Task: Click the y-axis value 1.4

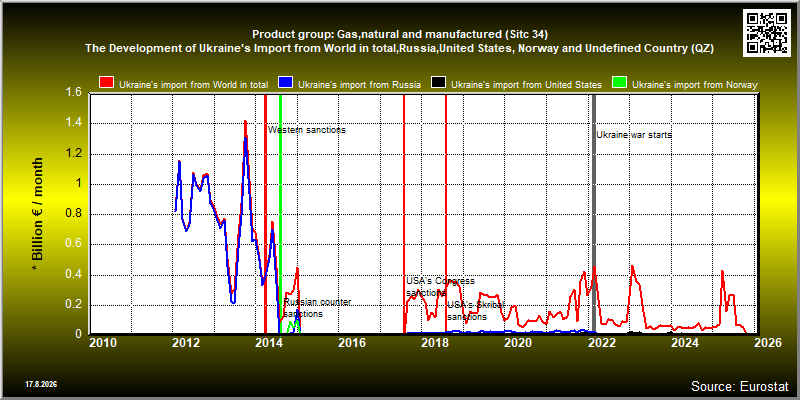Action: (74, 123)
